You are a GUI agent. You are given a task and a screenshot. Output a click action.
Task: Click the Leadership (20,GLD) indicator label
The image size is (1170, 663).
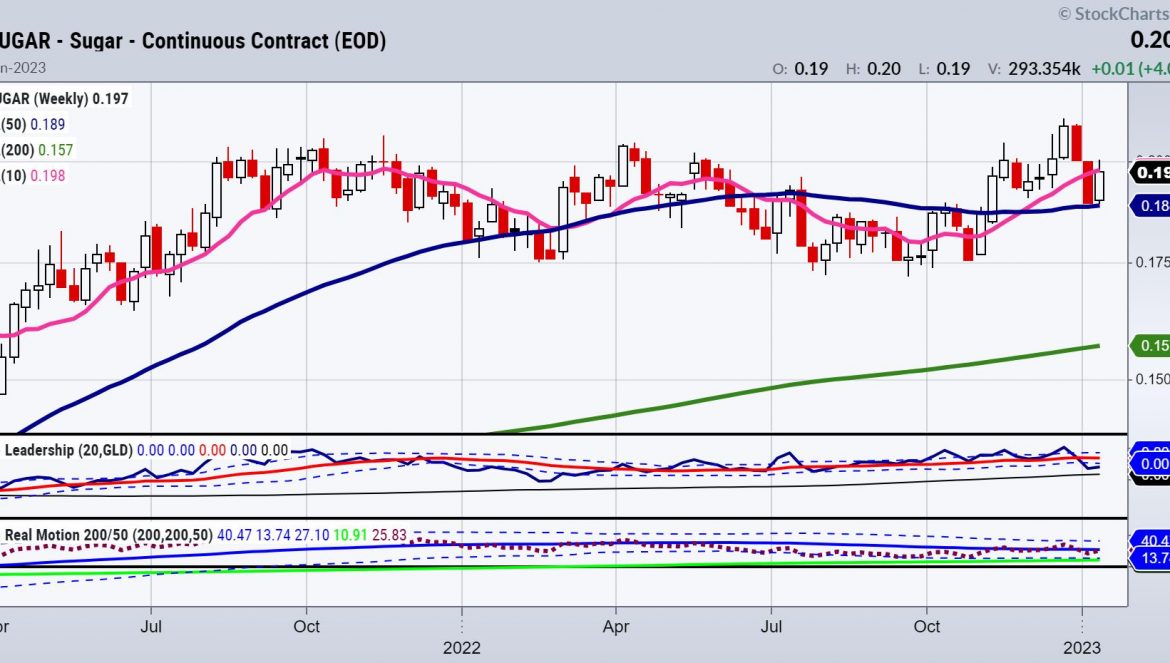(69, 450)
